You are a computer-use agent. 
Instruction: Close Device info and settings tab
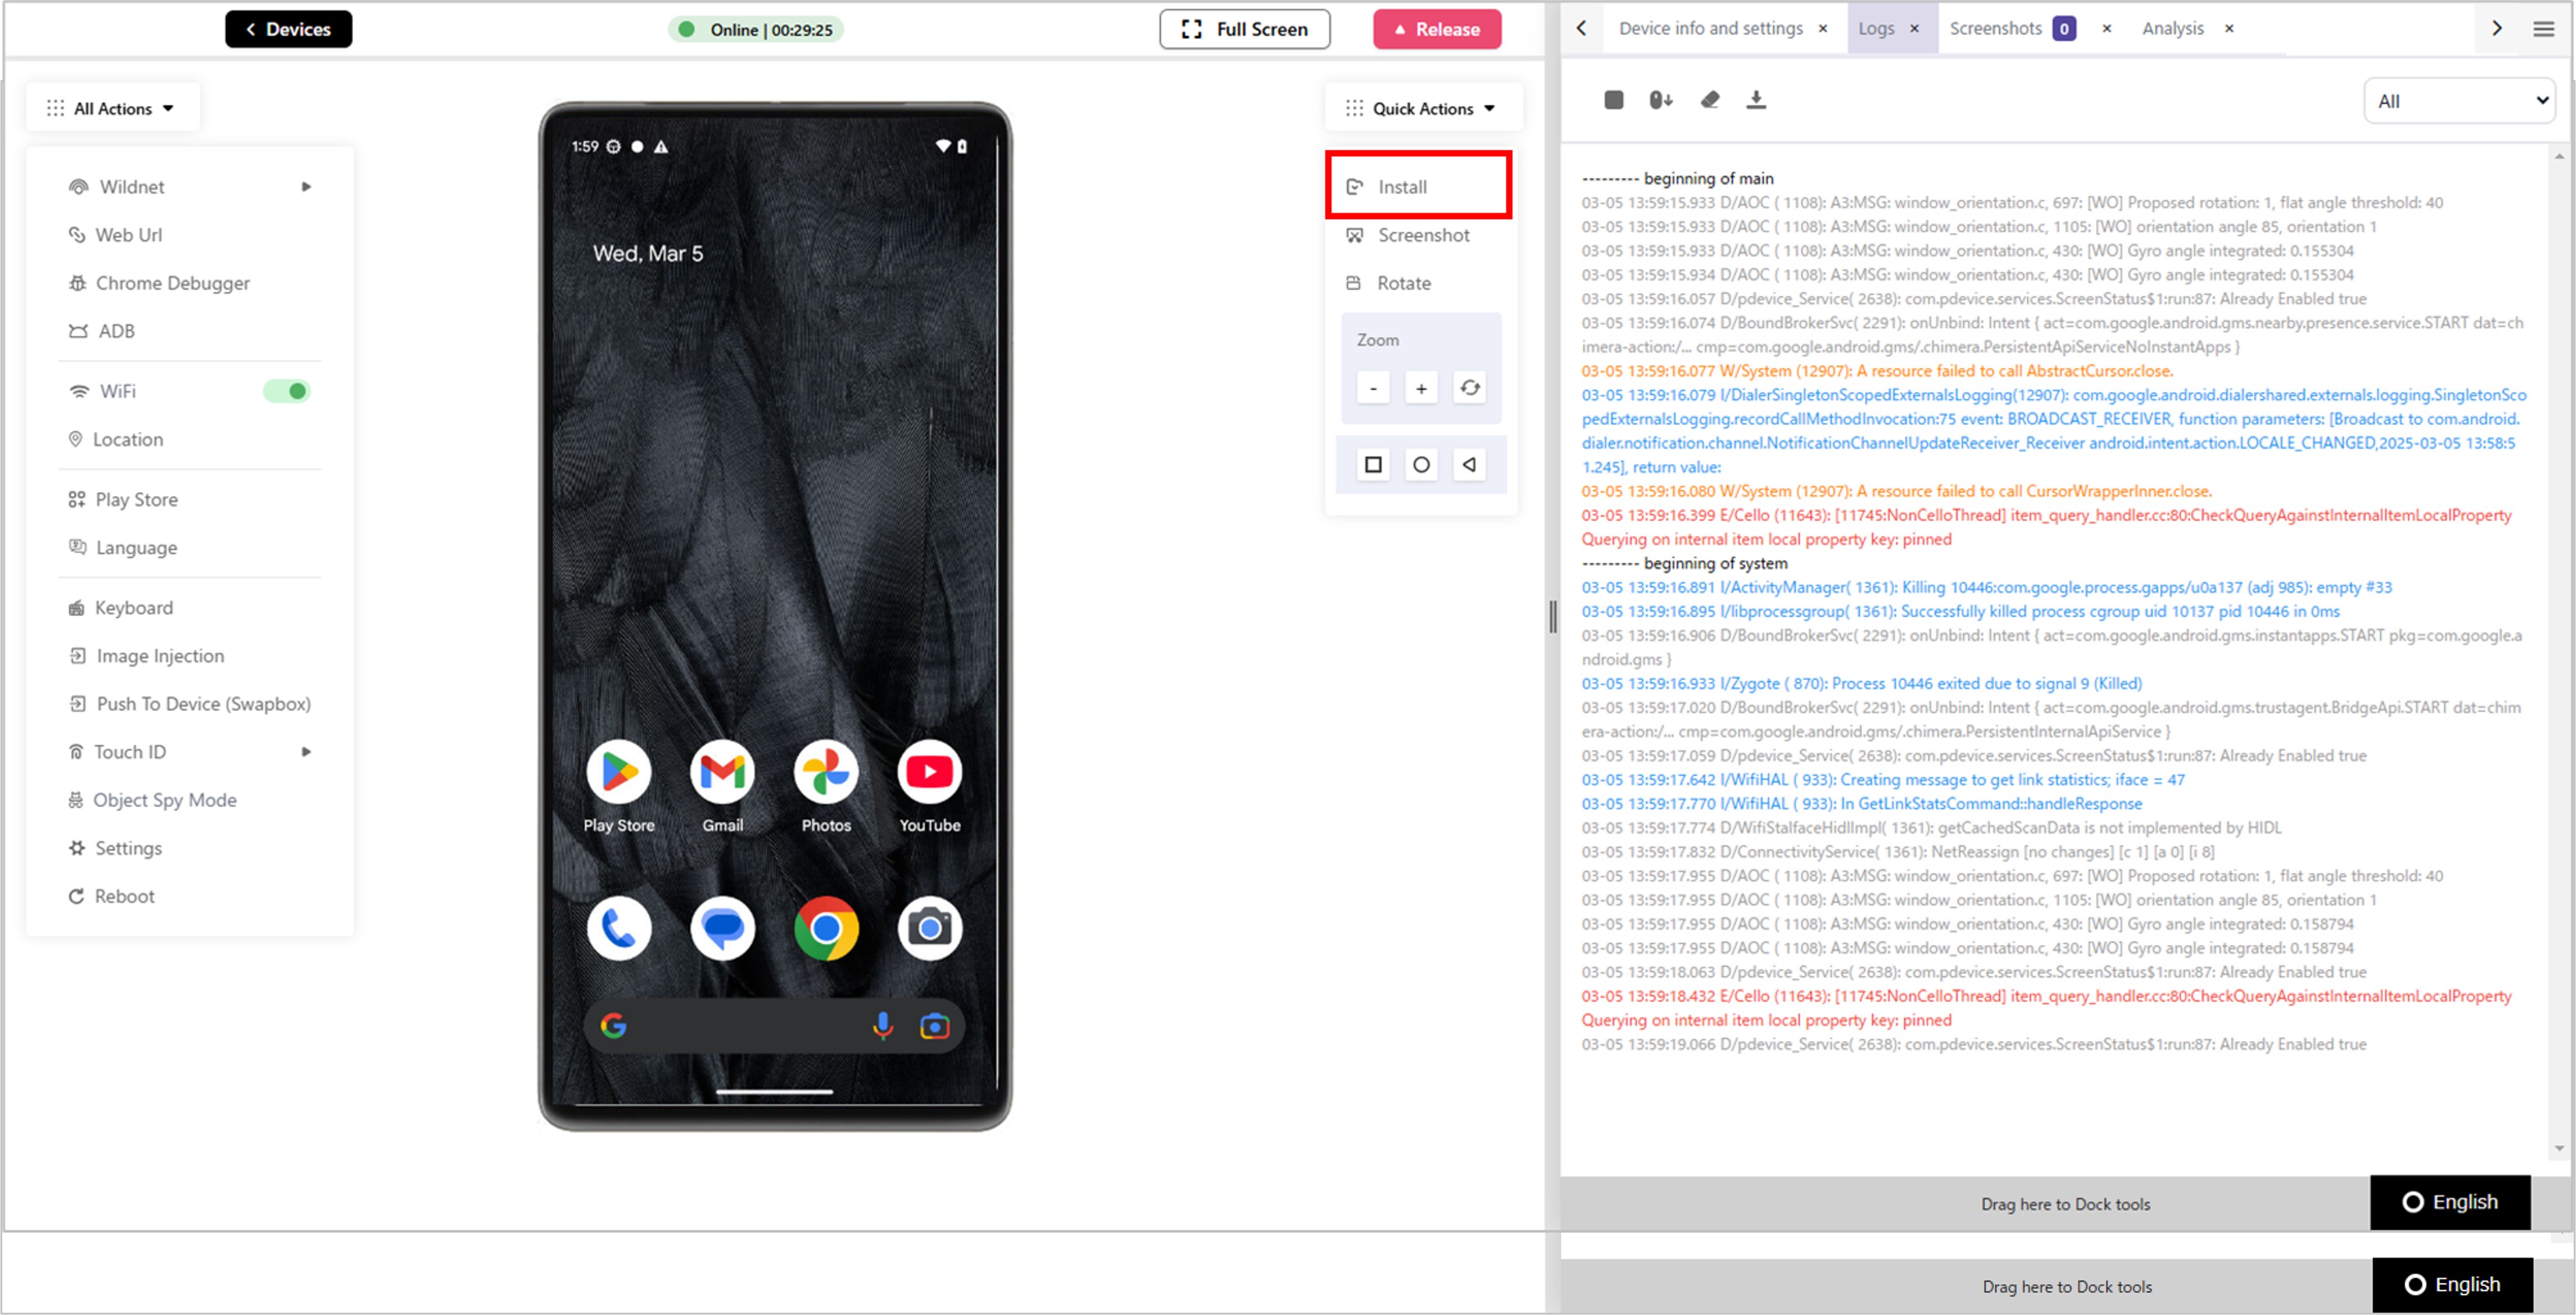click(x=1823, y=29)
